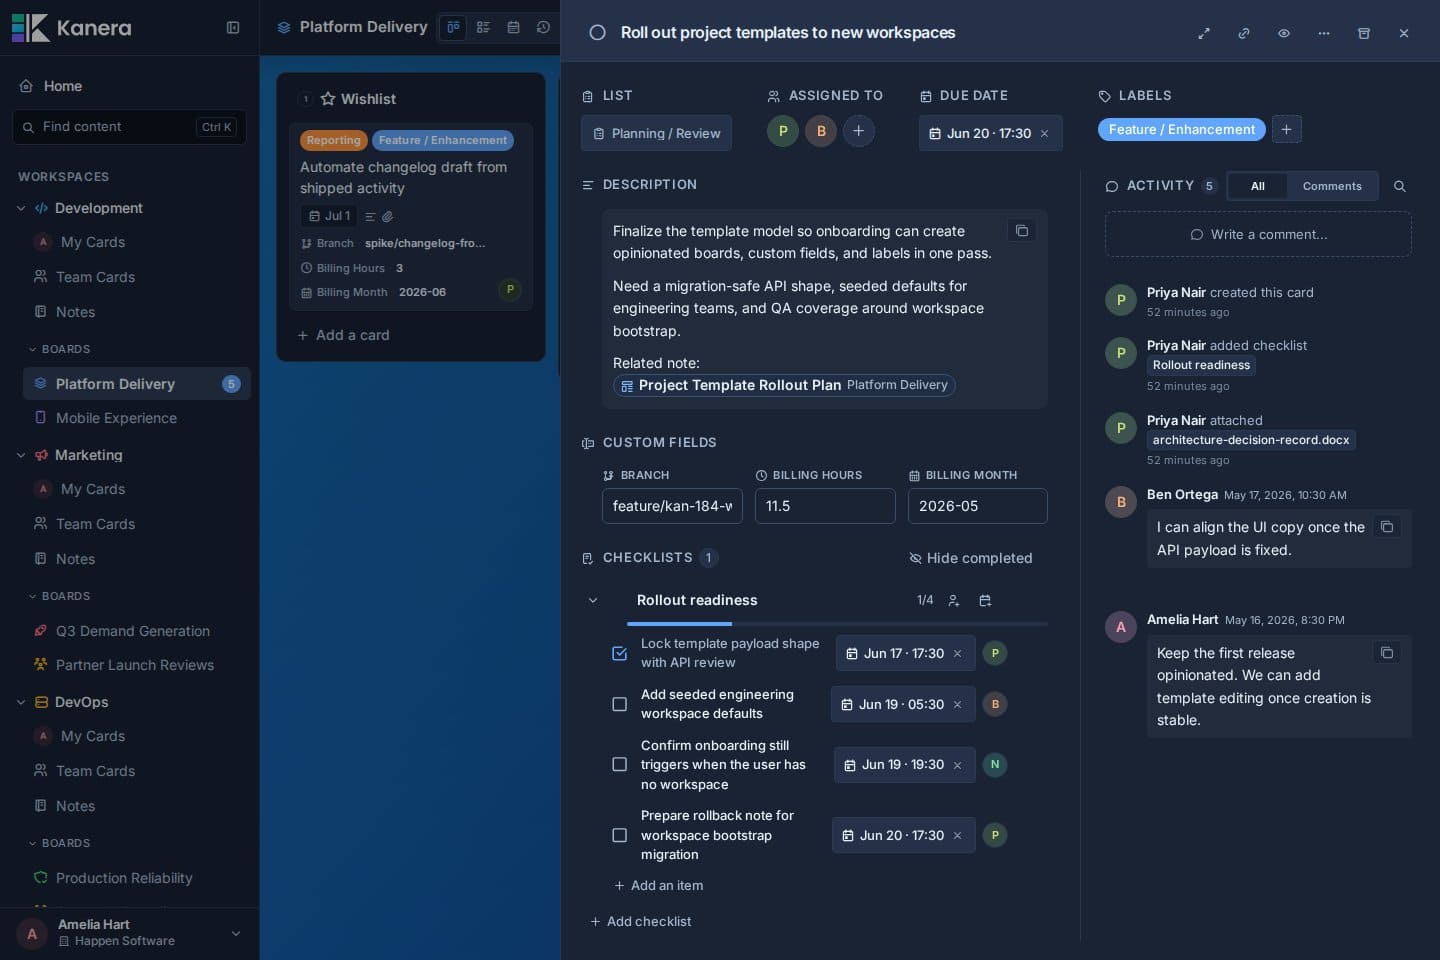Edit the Billing Hours field
The width and height of the screenshot is (1440, 960).
825,507
